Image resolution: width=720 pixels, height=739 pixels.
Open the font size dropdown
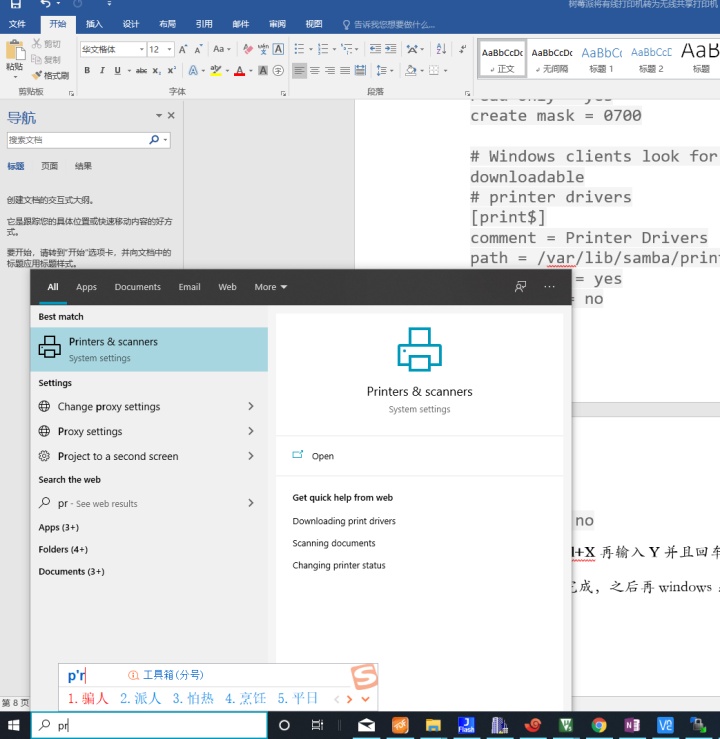point(169,49)
